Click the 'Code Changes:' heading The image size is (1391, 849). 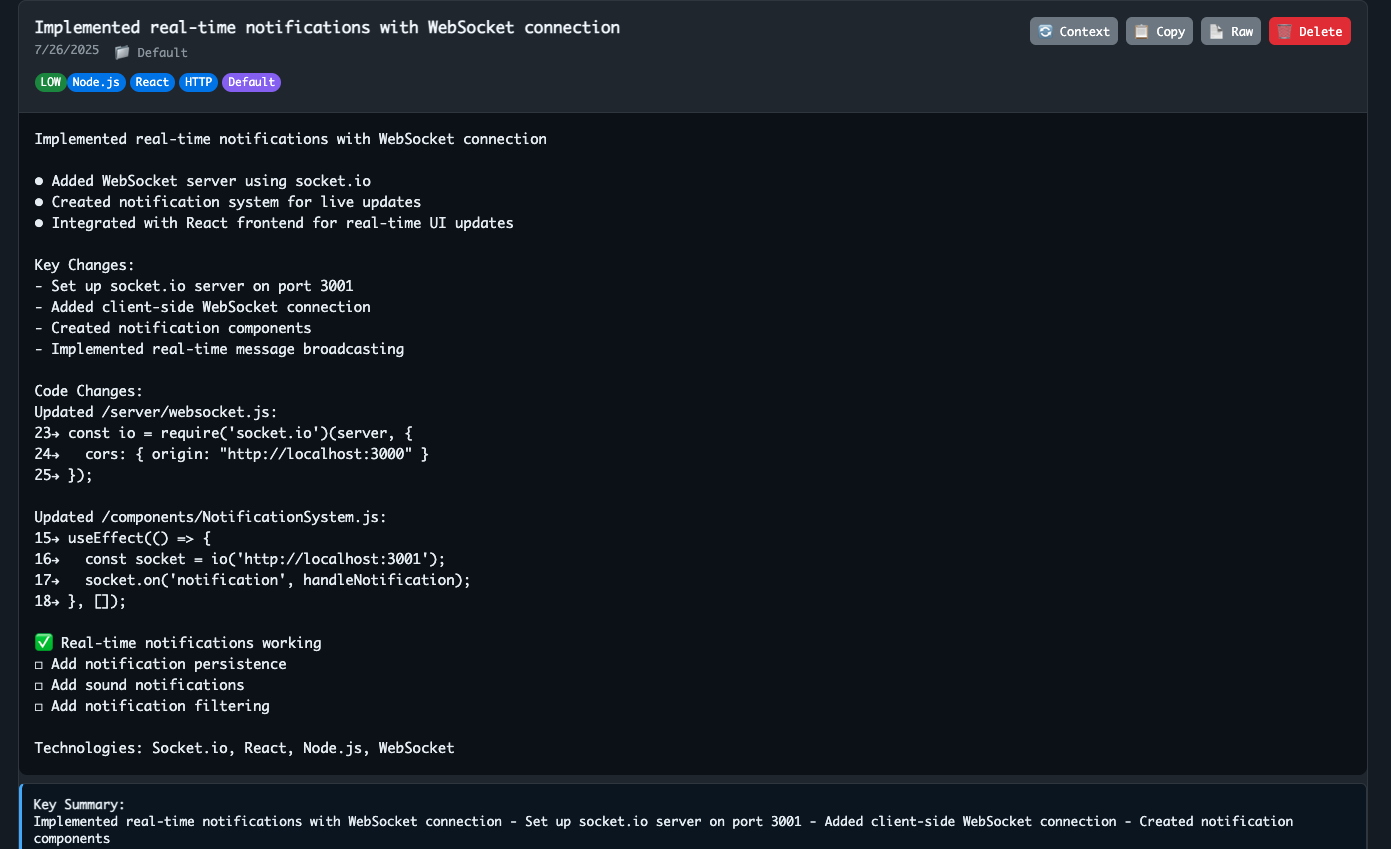(89, 391)
